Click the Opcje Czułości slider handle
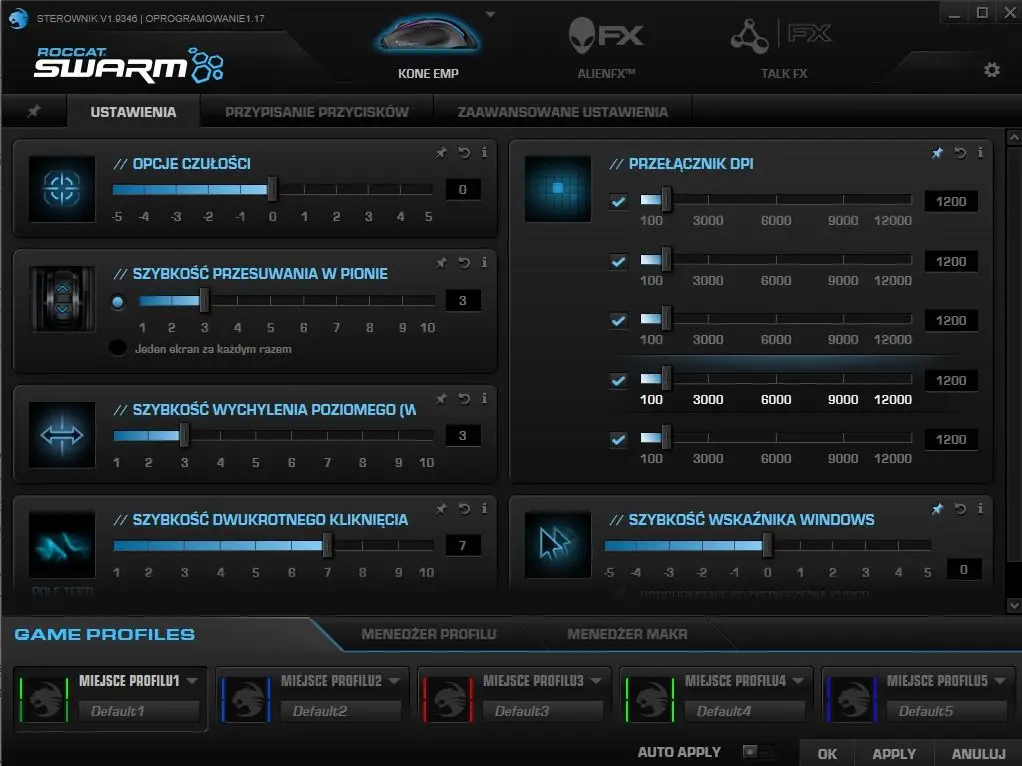This screenshot has width=1022, height=766. pyautogui.click(x=272, y=190)
